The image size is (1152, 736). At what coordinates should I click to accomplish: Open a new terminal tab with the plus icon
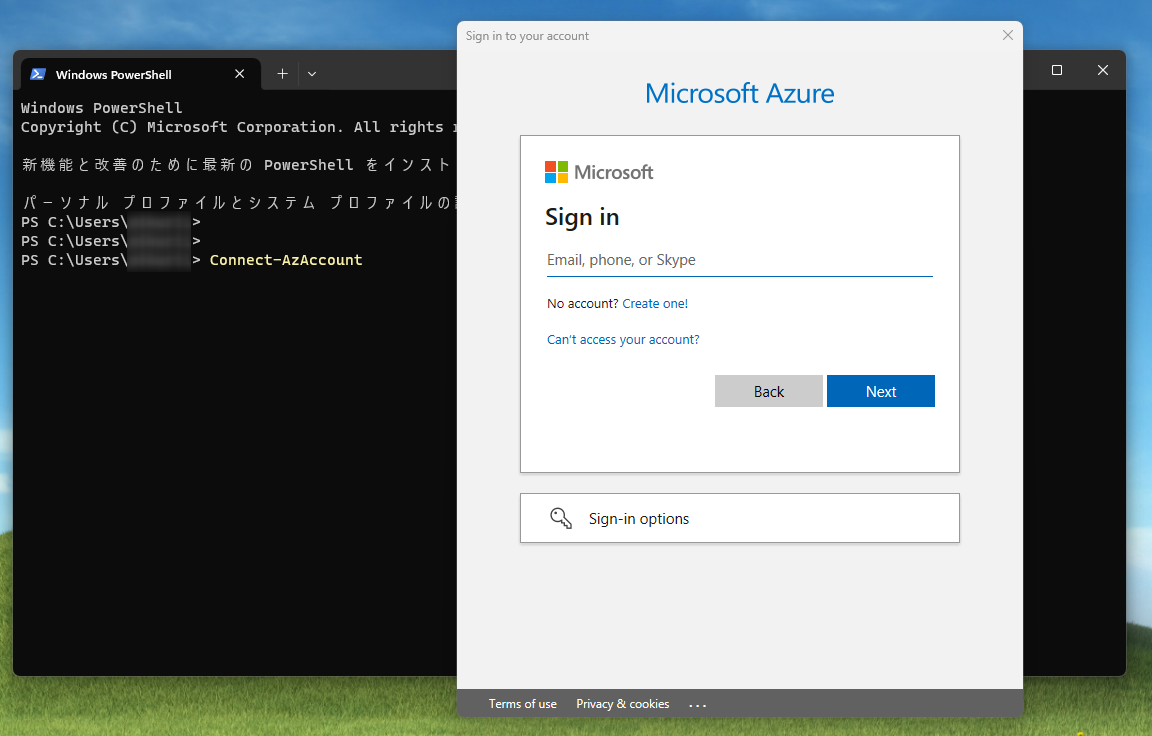pos(282,73)
